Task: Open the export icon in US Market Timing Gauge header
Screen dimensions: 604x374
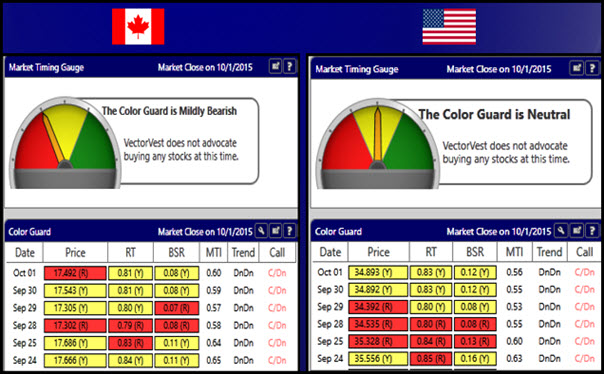Action: click(x=577, y=69)
